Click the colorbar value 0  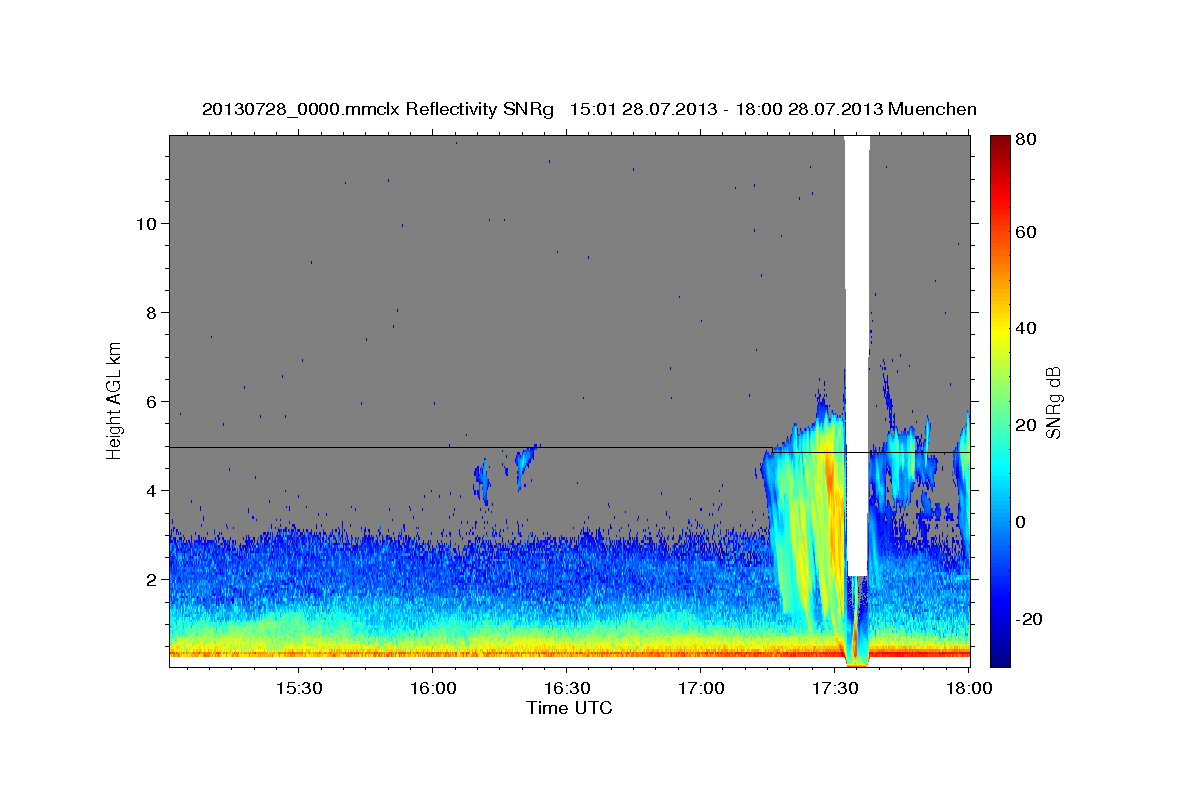tap(1022, 522)
